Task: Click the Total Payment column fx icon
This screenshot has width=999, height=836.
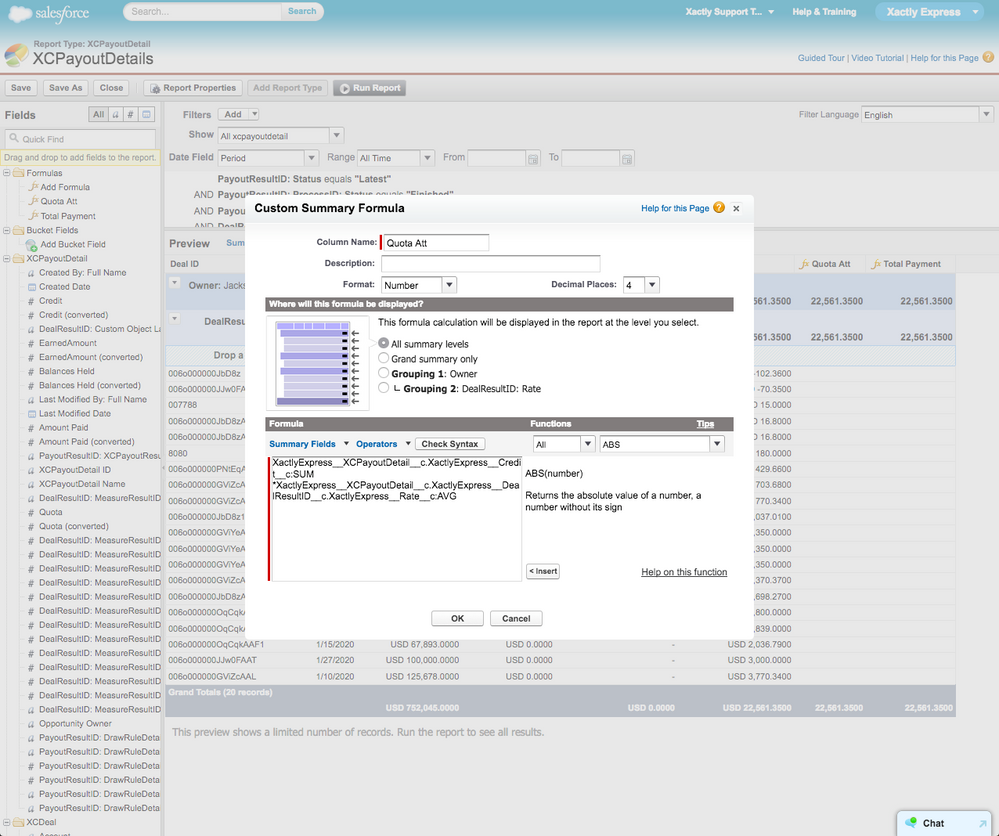Action: pyautogui.click(x=877, y=264)
